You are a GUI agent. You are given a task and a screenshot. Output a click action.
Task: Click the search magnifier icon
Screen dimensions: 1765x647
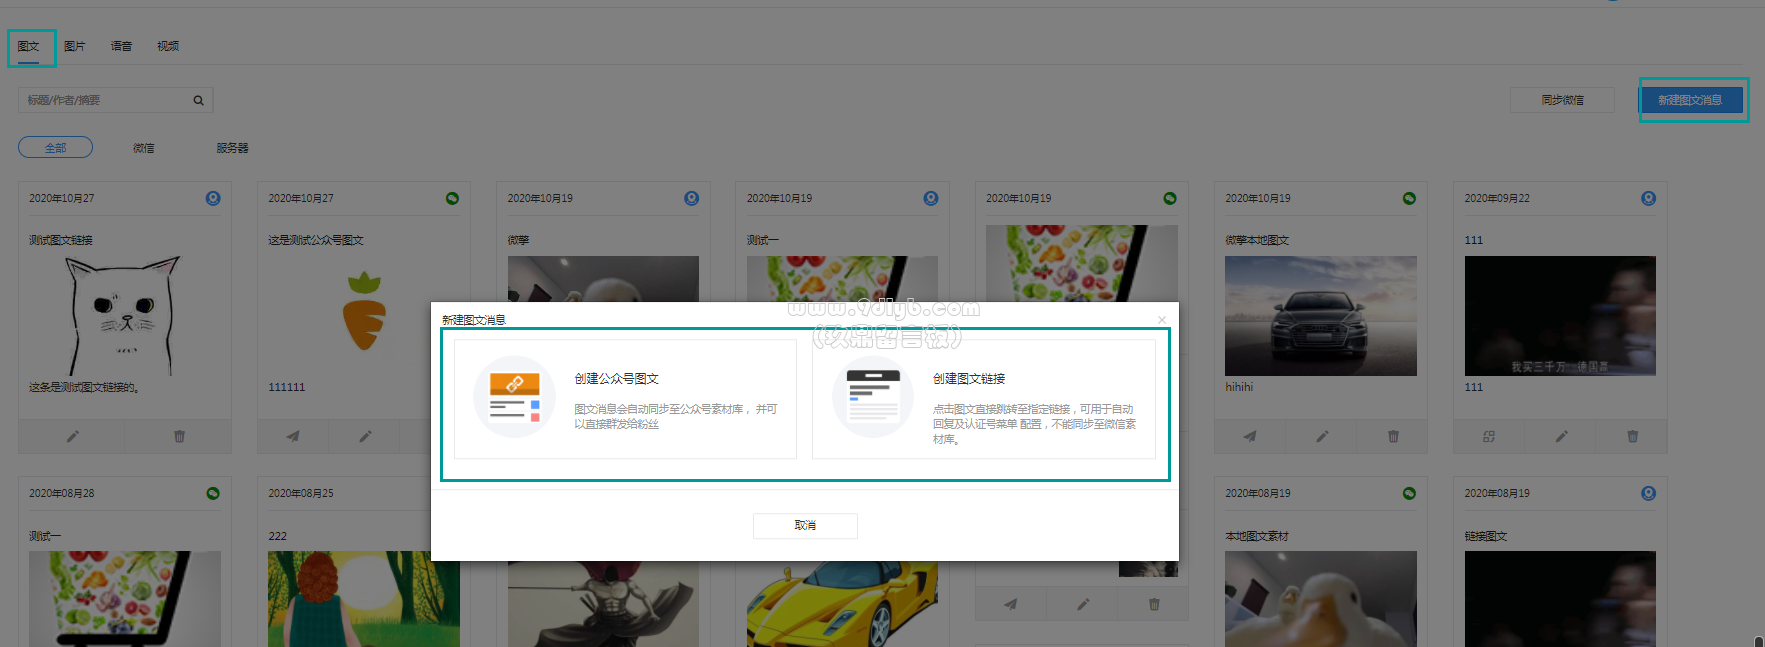[x=198, y=100]
